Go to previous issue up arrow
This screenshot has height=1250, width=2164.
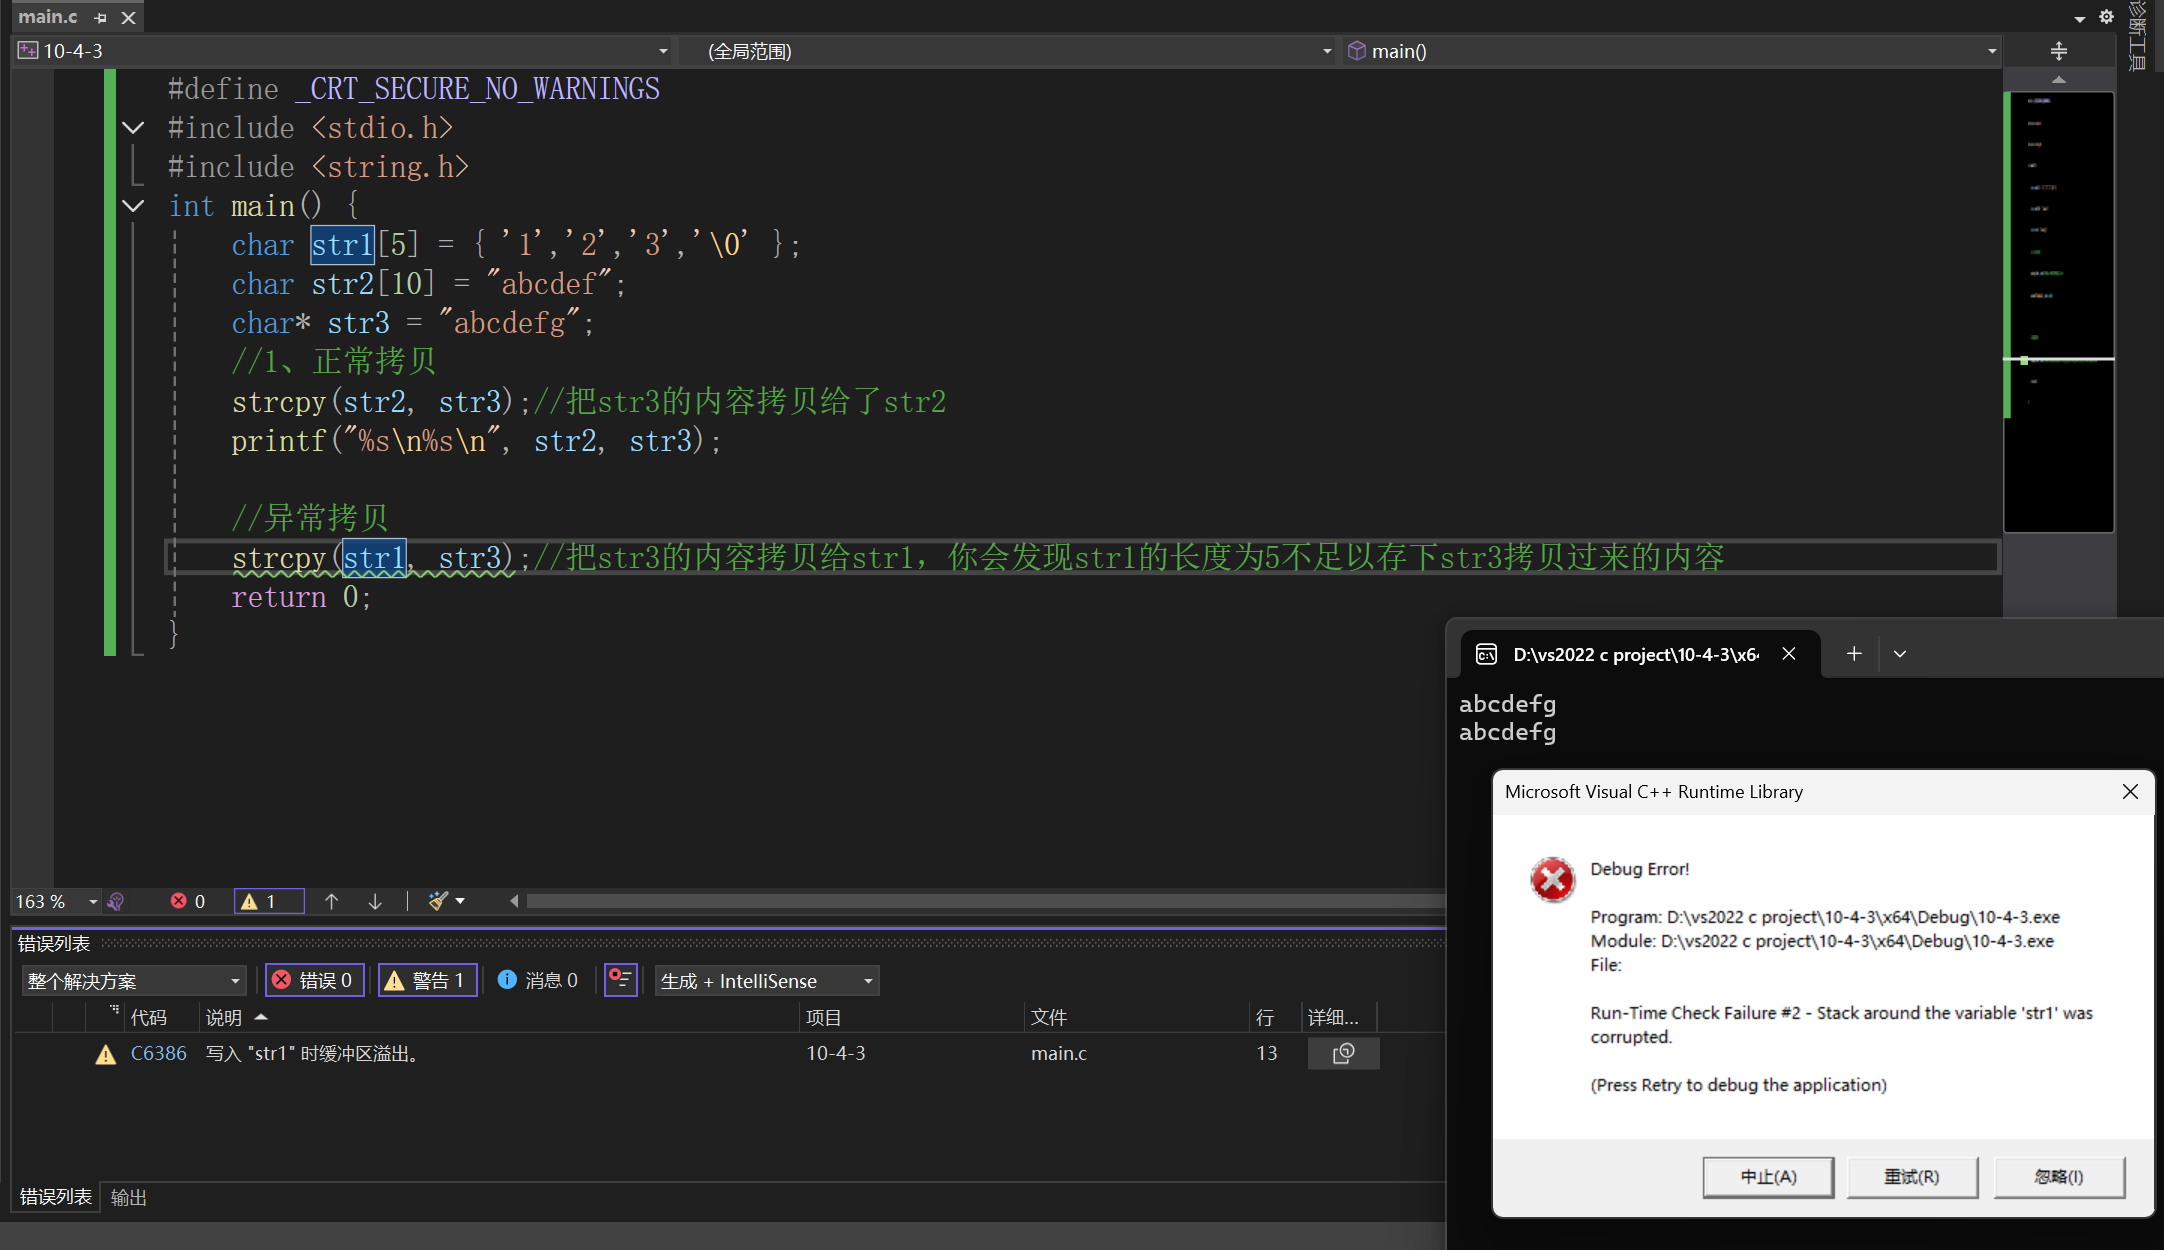point(331,901)
